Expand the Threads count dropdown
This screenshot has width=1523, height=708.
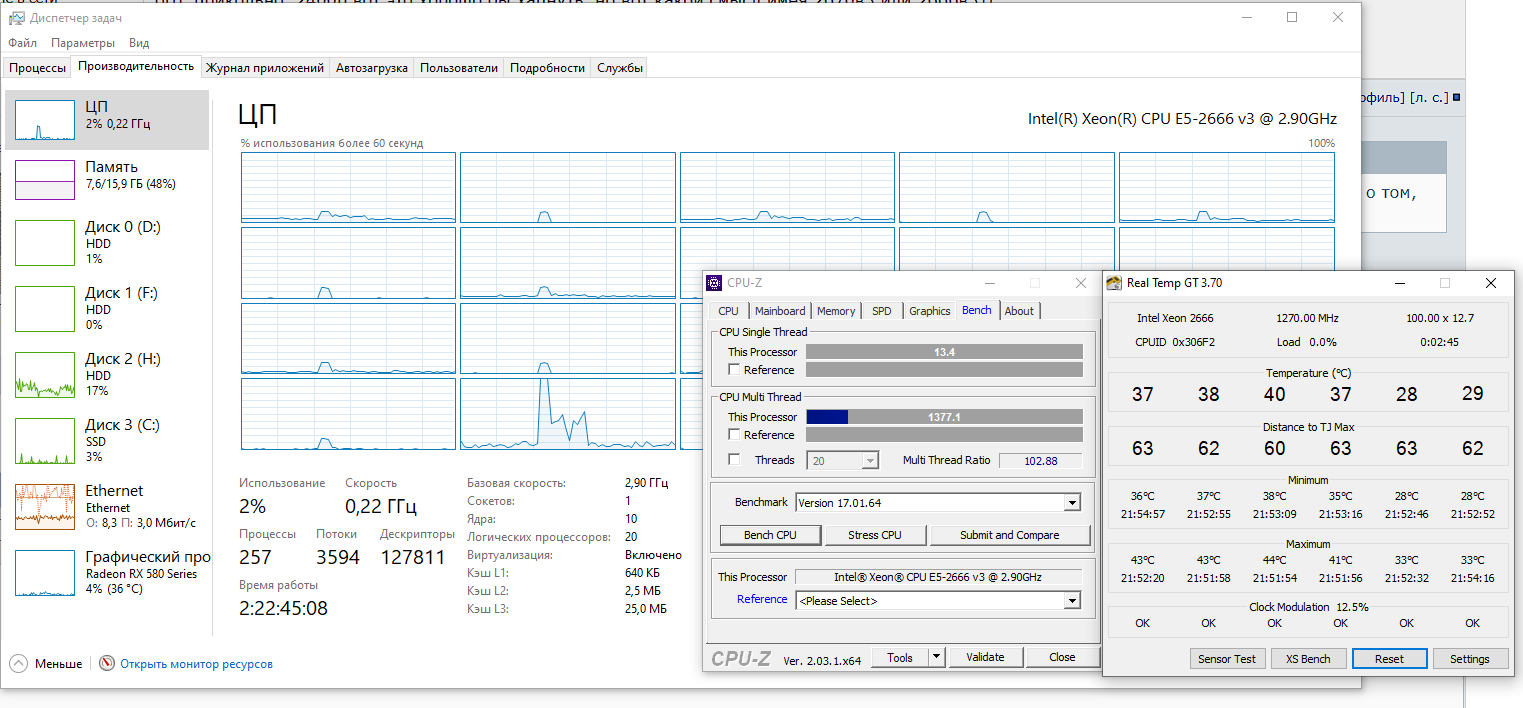[869, 460]
